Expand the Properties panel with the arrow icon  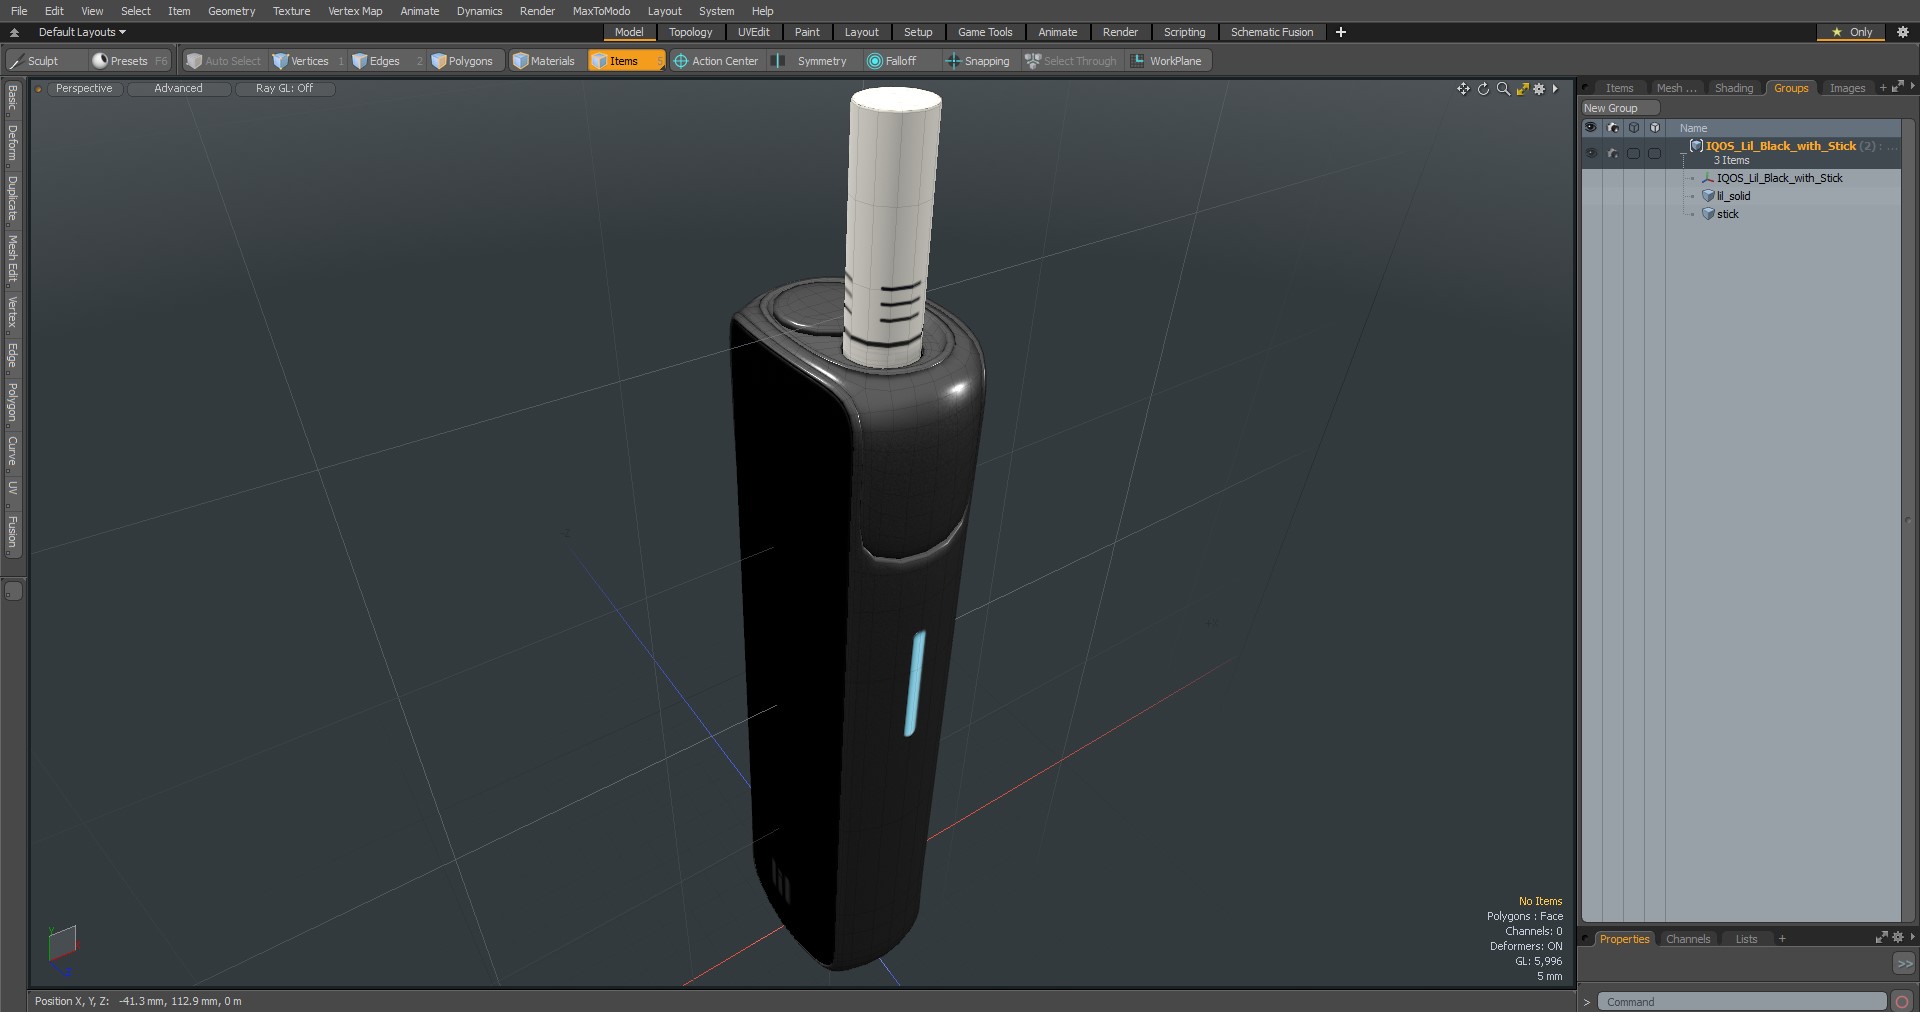(1881, 938)
